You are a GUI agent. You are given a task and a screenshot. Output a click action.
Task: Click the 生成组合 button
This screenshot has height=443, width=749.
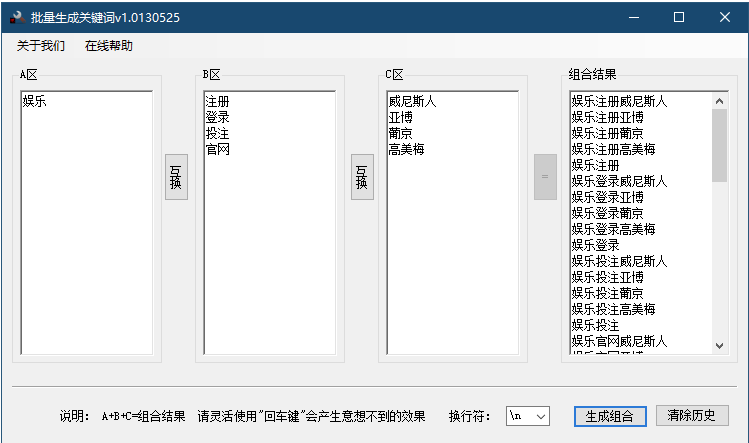pos(610,416)
